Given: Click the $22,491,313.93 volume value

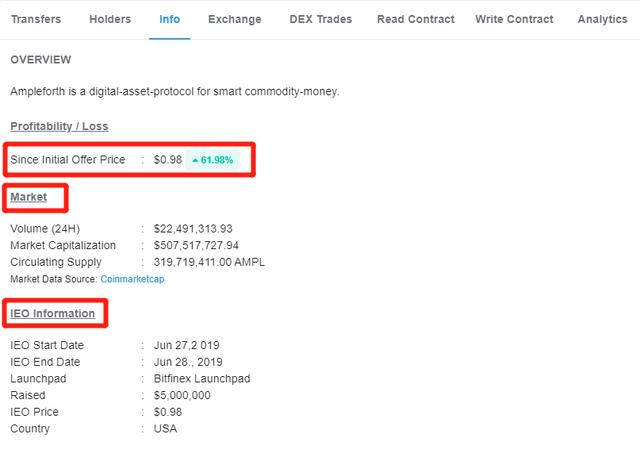Looking at the screenshot, I should click(193, 228).
